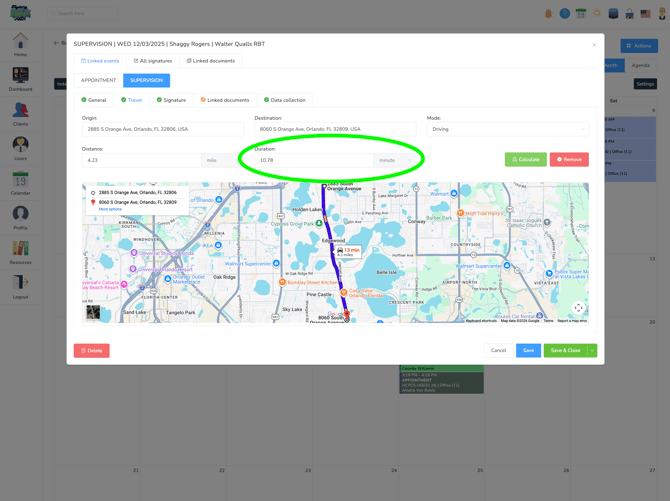Click the Cancel button
Viewport: 670px width, 501px height.
[x=498, y=351]
